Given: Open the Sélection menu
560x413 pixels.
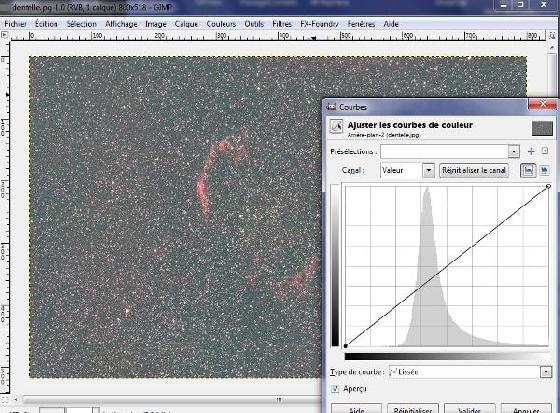Looking at the screenshot, I should coord(81,24).
